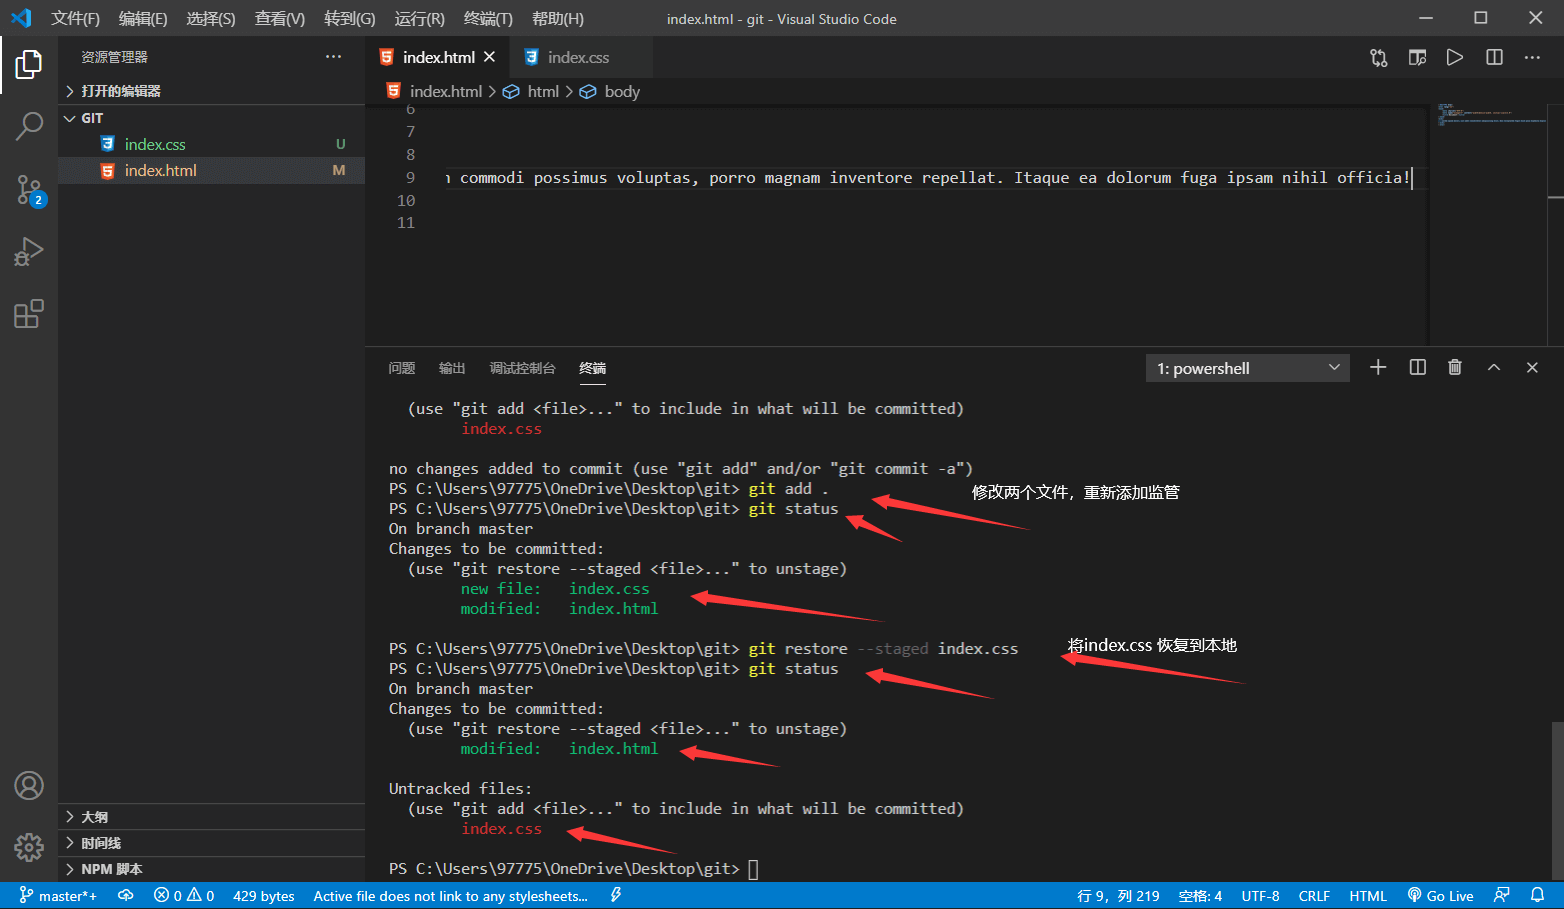The height and width of the screenshot is (909, 1564).
Task: Click the lightning bolt status bar icon
Action: pyautogui.click(x=616, y=896)
